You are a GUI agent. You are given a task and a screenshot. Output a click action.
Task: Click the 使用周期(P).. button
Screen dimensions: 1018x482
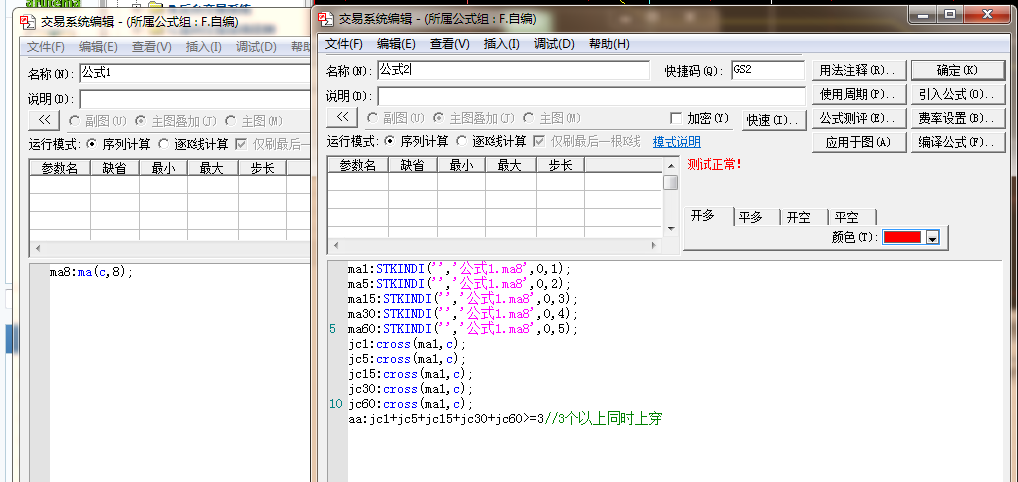click(x=858, y=94)
